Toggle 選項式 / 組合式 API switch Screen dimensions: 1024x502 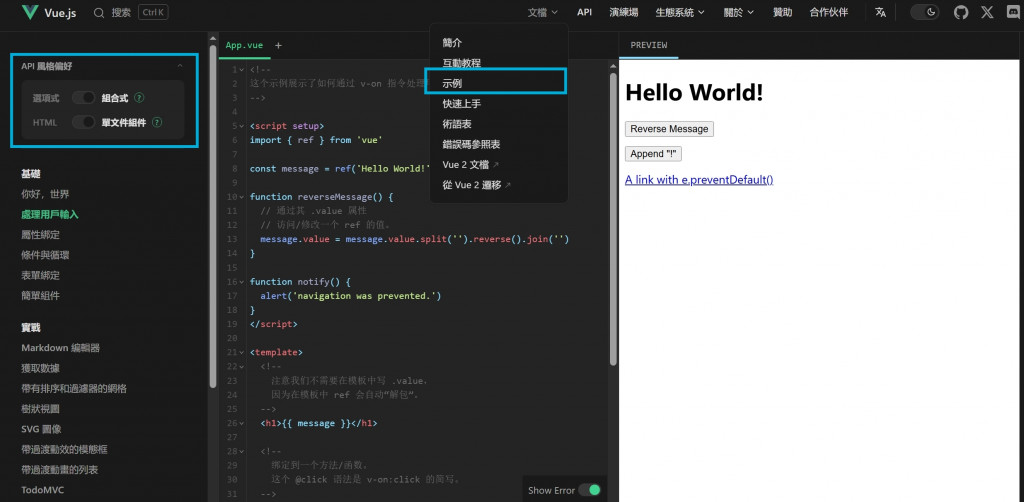click(x=84, y=98)
